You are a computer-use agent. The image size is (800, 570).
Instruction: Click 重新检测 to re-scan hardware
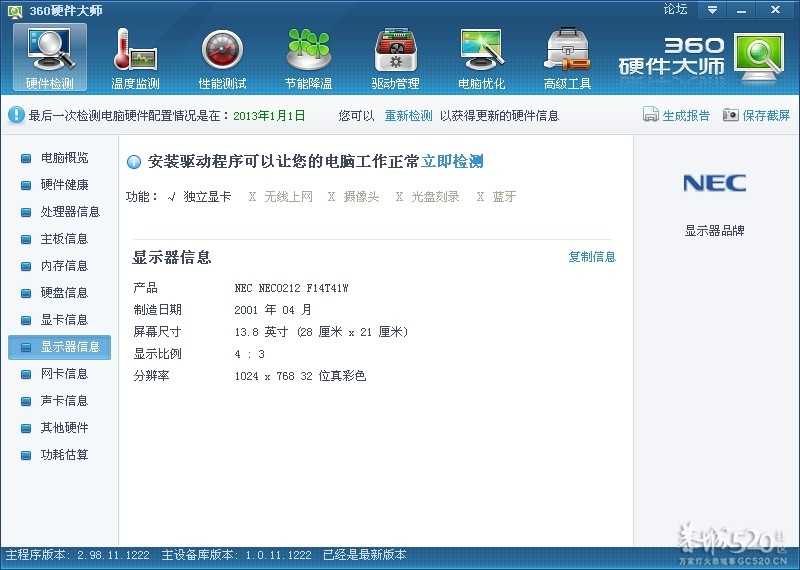[408, 116]
